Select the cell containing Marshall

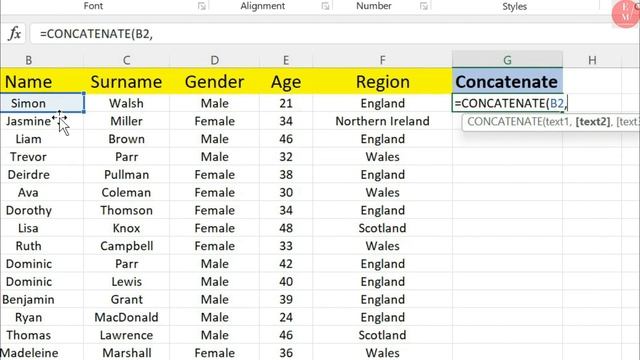coord(127,352)
